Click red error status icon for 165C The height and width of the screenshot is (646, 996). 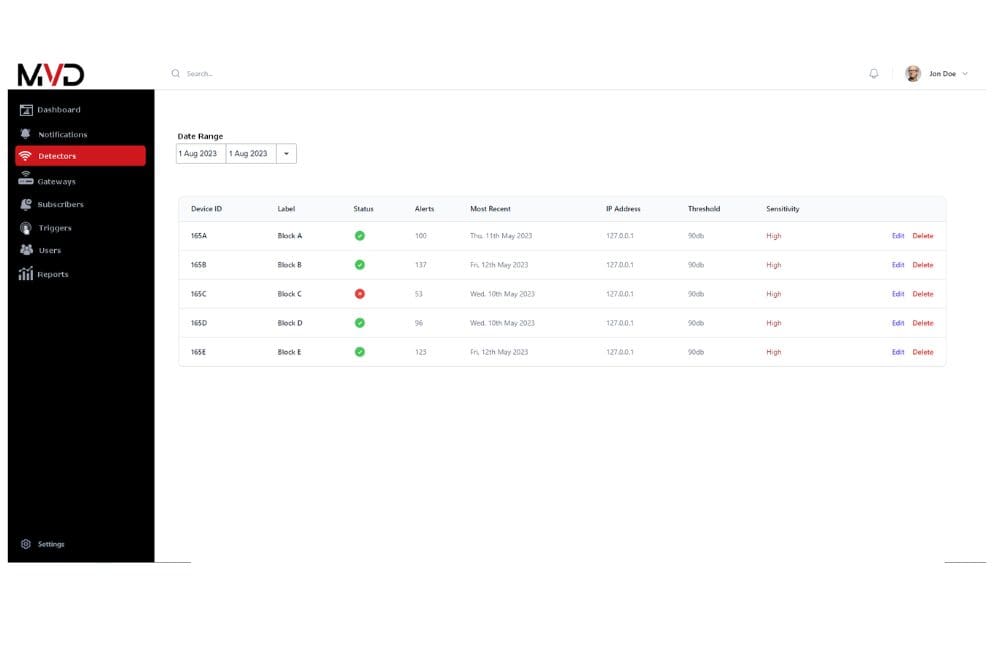click(x=360, y=294)
